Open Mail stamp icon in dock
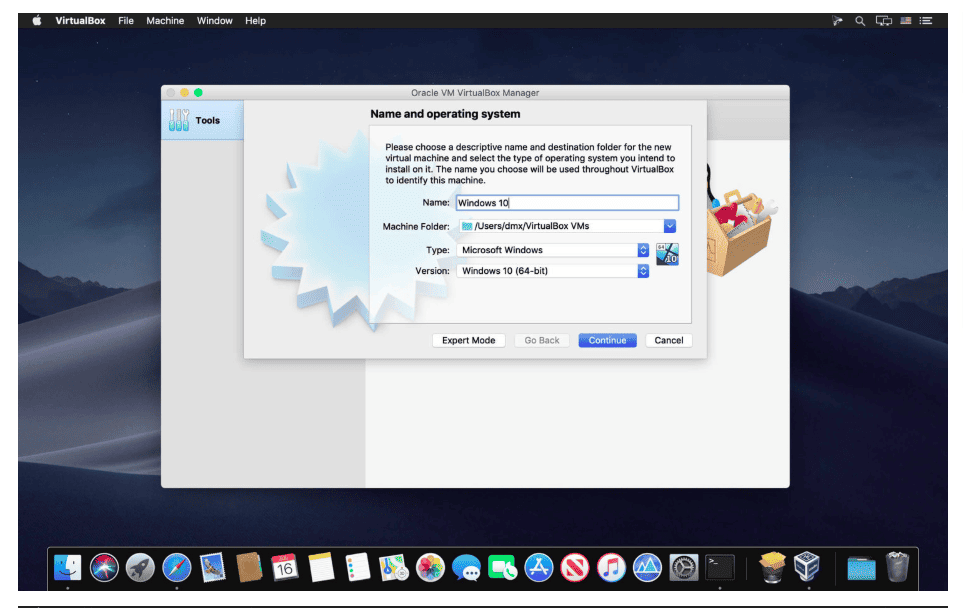Viewport: 963px width, 608px height. [213, 567]
